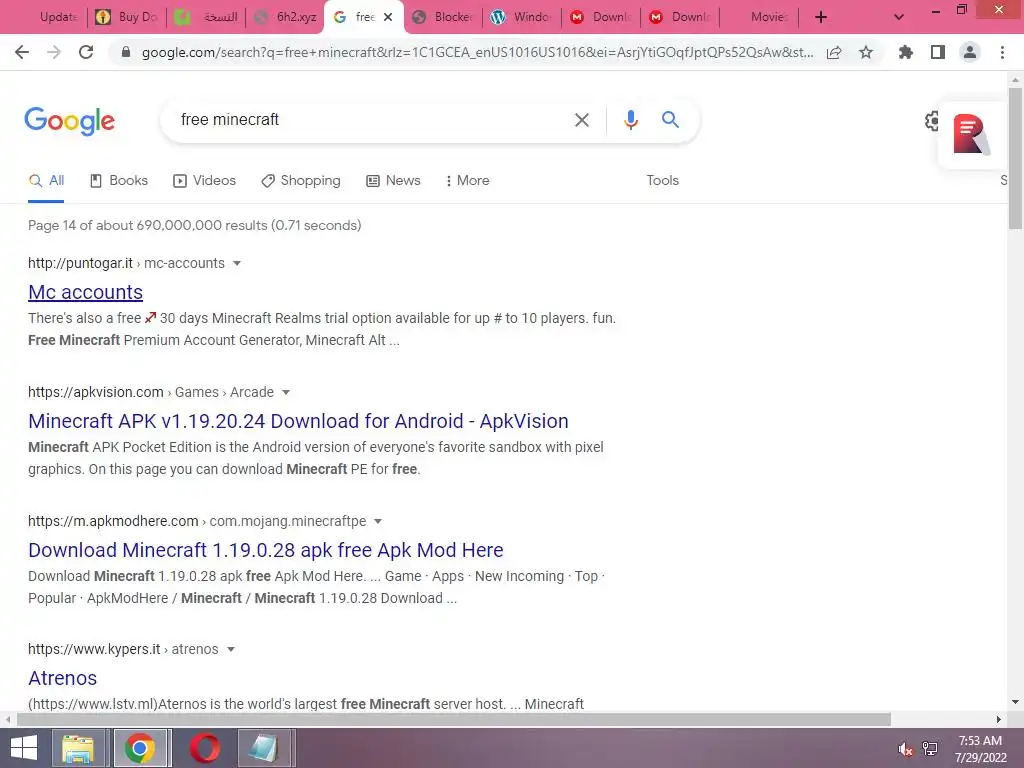Expand options arrow for apkmodhere.com result
Viewport: 1024px width, 768px height.
tap(377, 521)
